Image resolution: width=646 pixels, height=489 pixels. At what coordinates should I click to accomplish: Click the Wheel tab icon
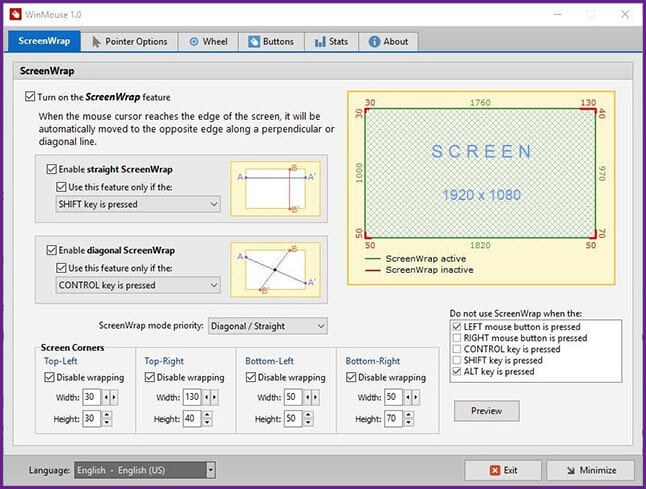pyautogui.click(x=191, y=42)
